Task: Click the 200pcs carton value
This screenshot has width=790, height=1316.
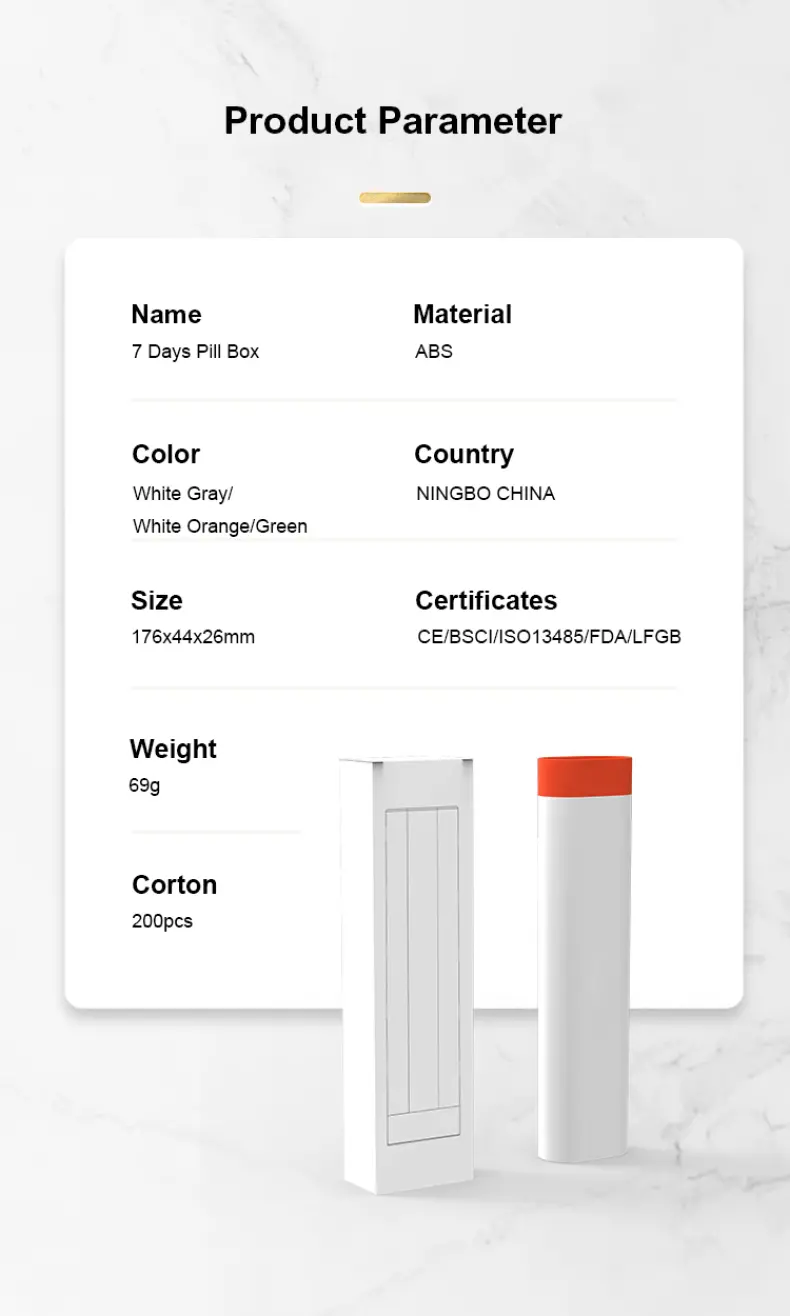Action: (162, 921)
